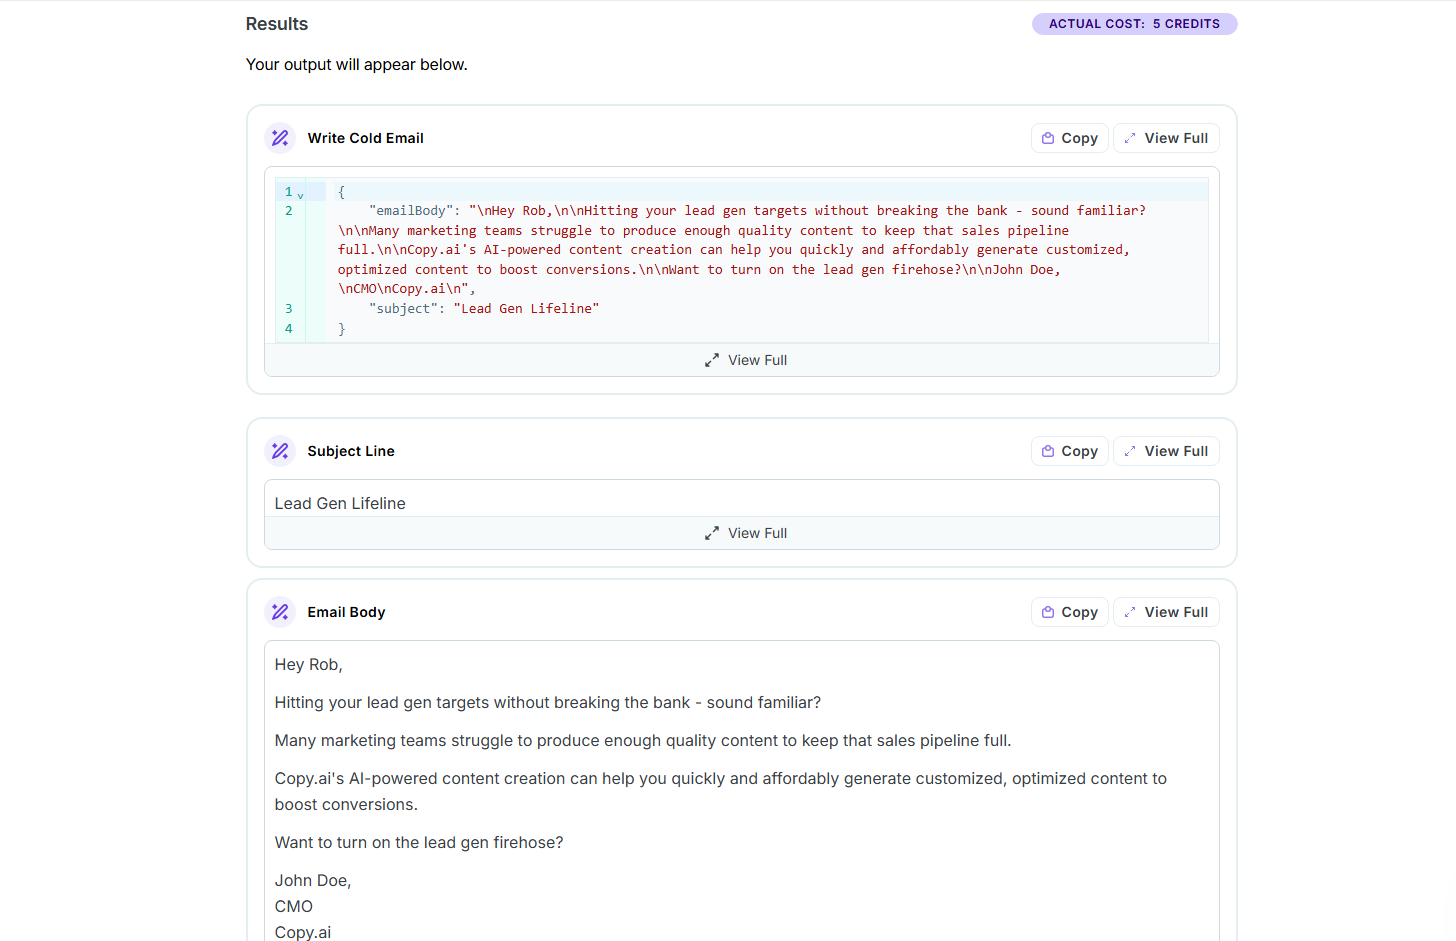Image resolution: width=1456 pixels, height=941 pixels.
Task: Open View Full for Write Cold Email header
Action: tap(1166, 138)
